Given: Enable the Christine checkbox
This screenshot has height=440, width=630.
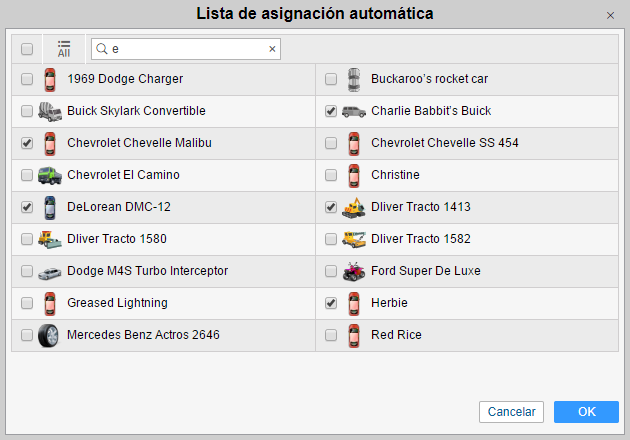Looking at the screenshot, I should coord(331,175).
